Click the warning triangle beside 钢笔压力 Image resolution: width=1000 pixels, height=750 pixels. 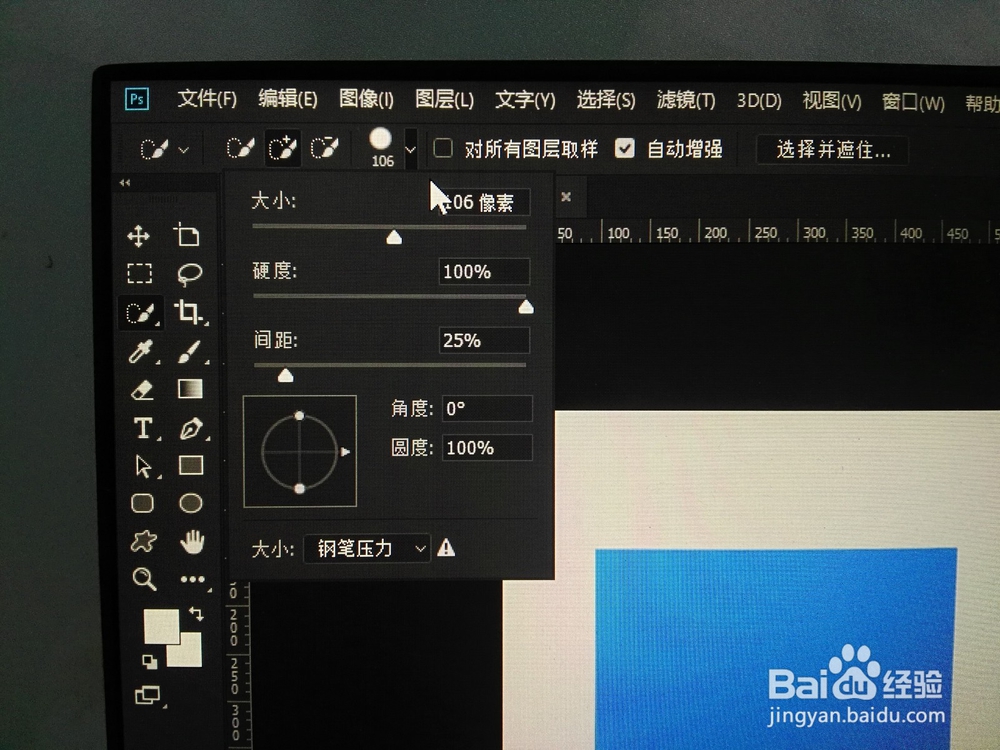[x=447, y=549]
